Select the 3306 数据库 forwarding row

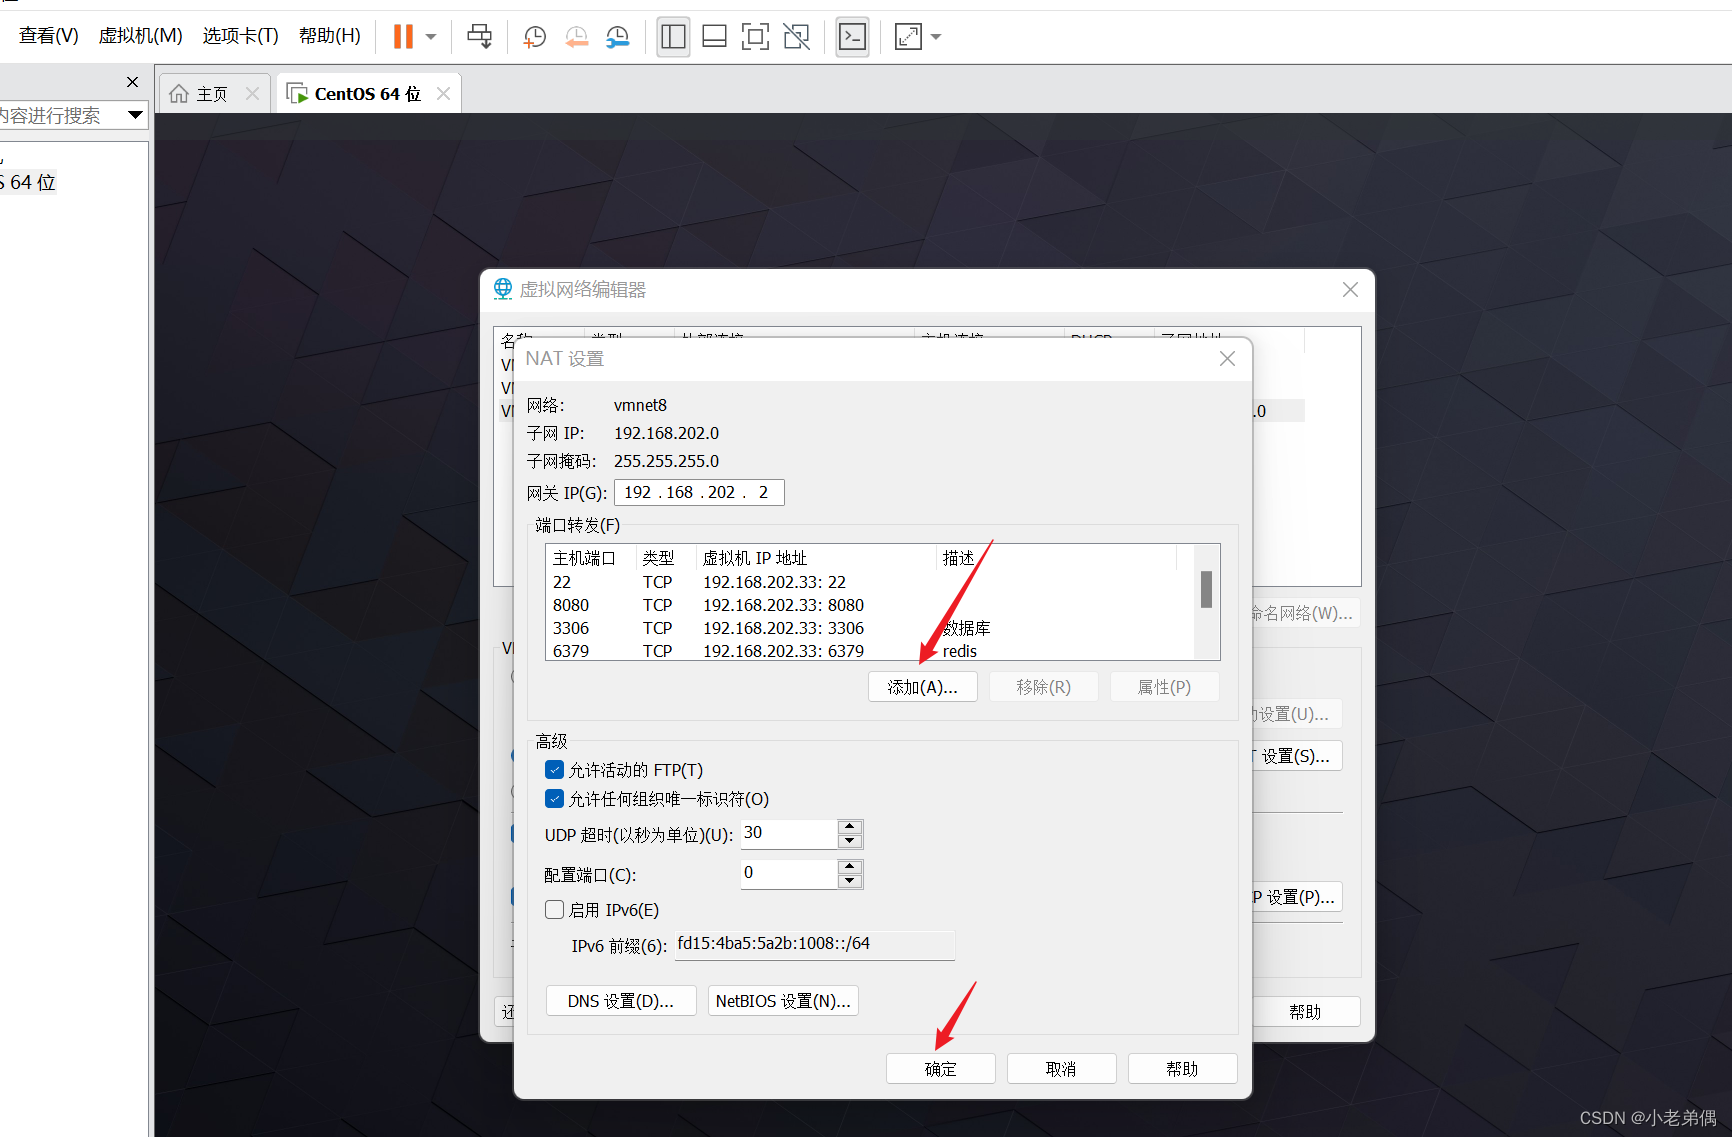click(x=870, y=628)
